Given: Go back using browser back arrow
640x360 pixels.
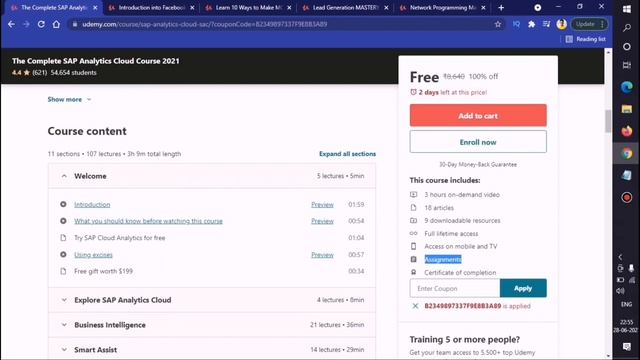Looking at the screenshot, I should coord(11,24).
